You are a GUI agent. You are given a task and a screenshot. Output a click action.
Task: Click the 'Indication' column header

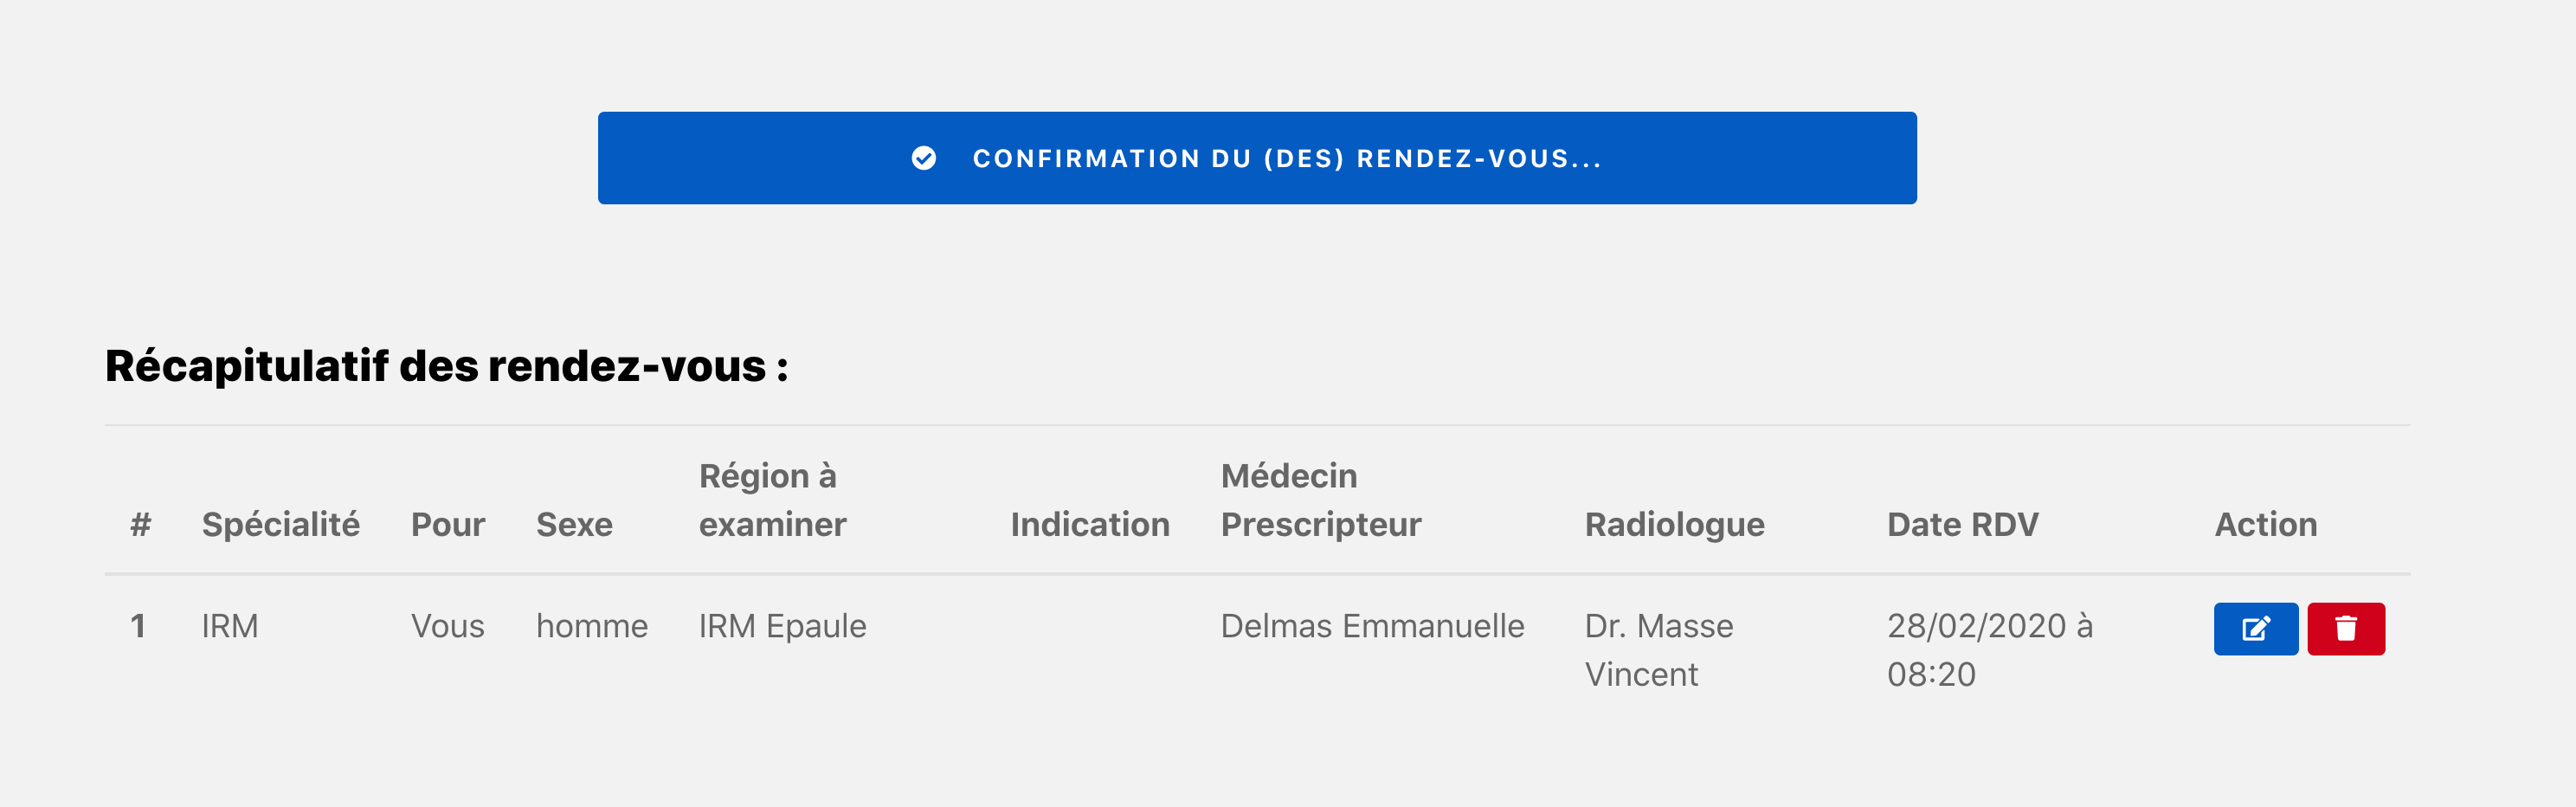coord(1089,524)
